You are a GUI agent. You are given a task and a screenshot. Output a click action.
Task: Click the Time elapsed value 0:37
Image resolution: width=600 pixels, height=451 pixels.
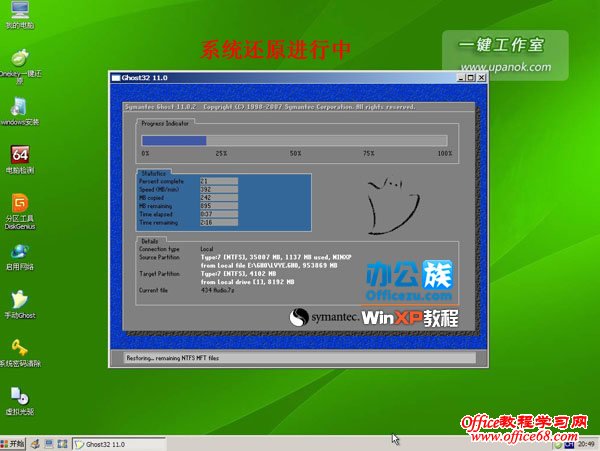point(218,214)
